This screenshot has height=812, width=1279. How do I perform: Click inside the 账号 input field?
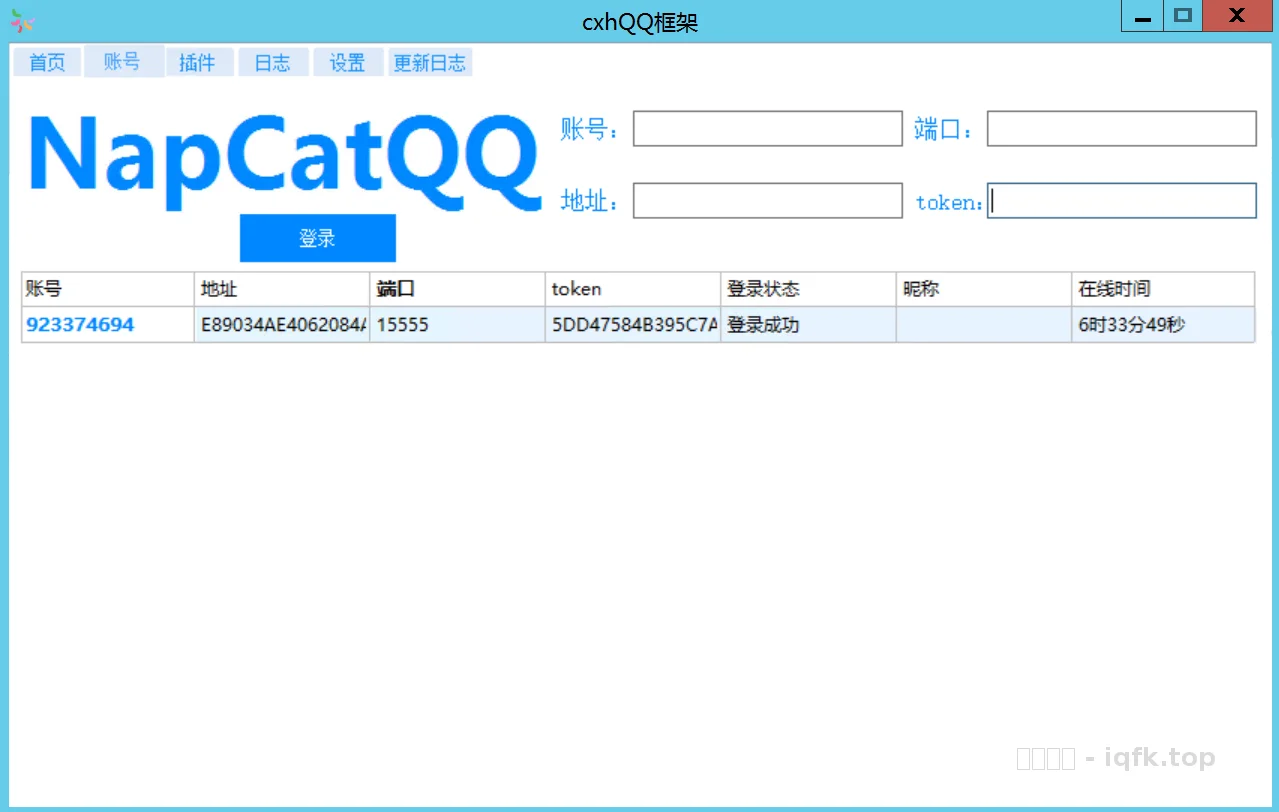[x=766, y=128]
